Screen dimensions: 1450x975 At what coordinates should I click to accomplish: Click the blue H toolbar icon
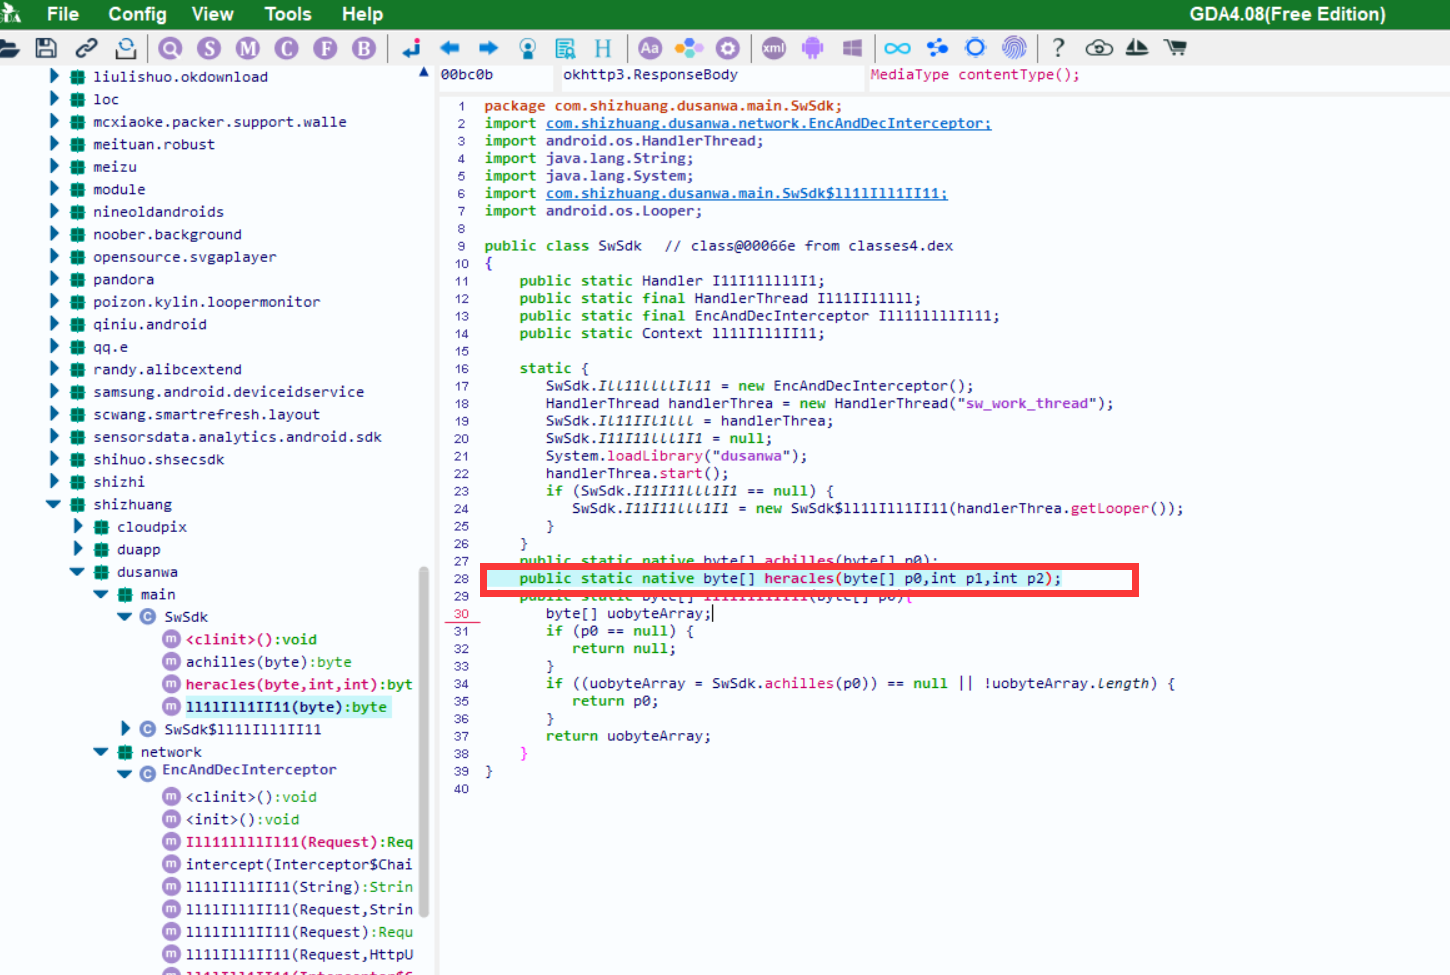tap(603, 48)
